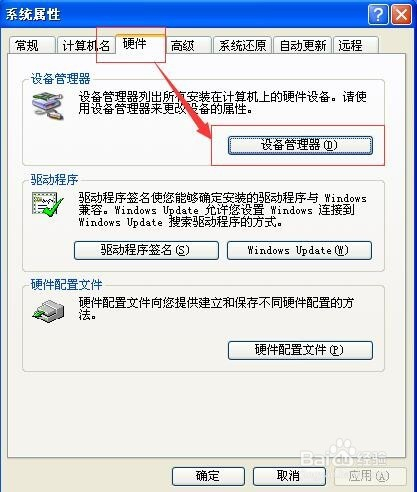The image size is (417, 492).
Task: Click the hardware profiles drive icon
Action: (x=48, y=311)
